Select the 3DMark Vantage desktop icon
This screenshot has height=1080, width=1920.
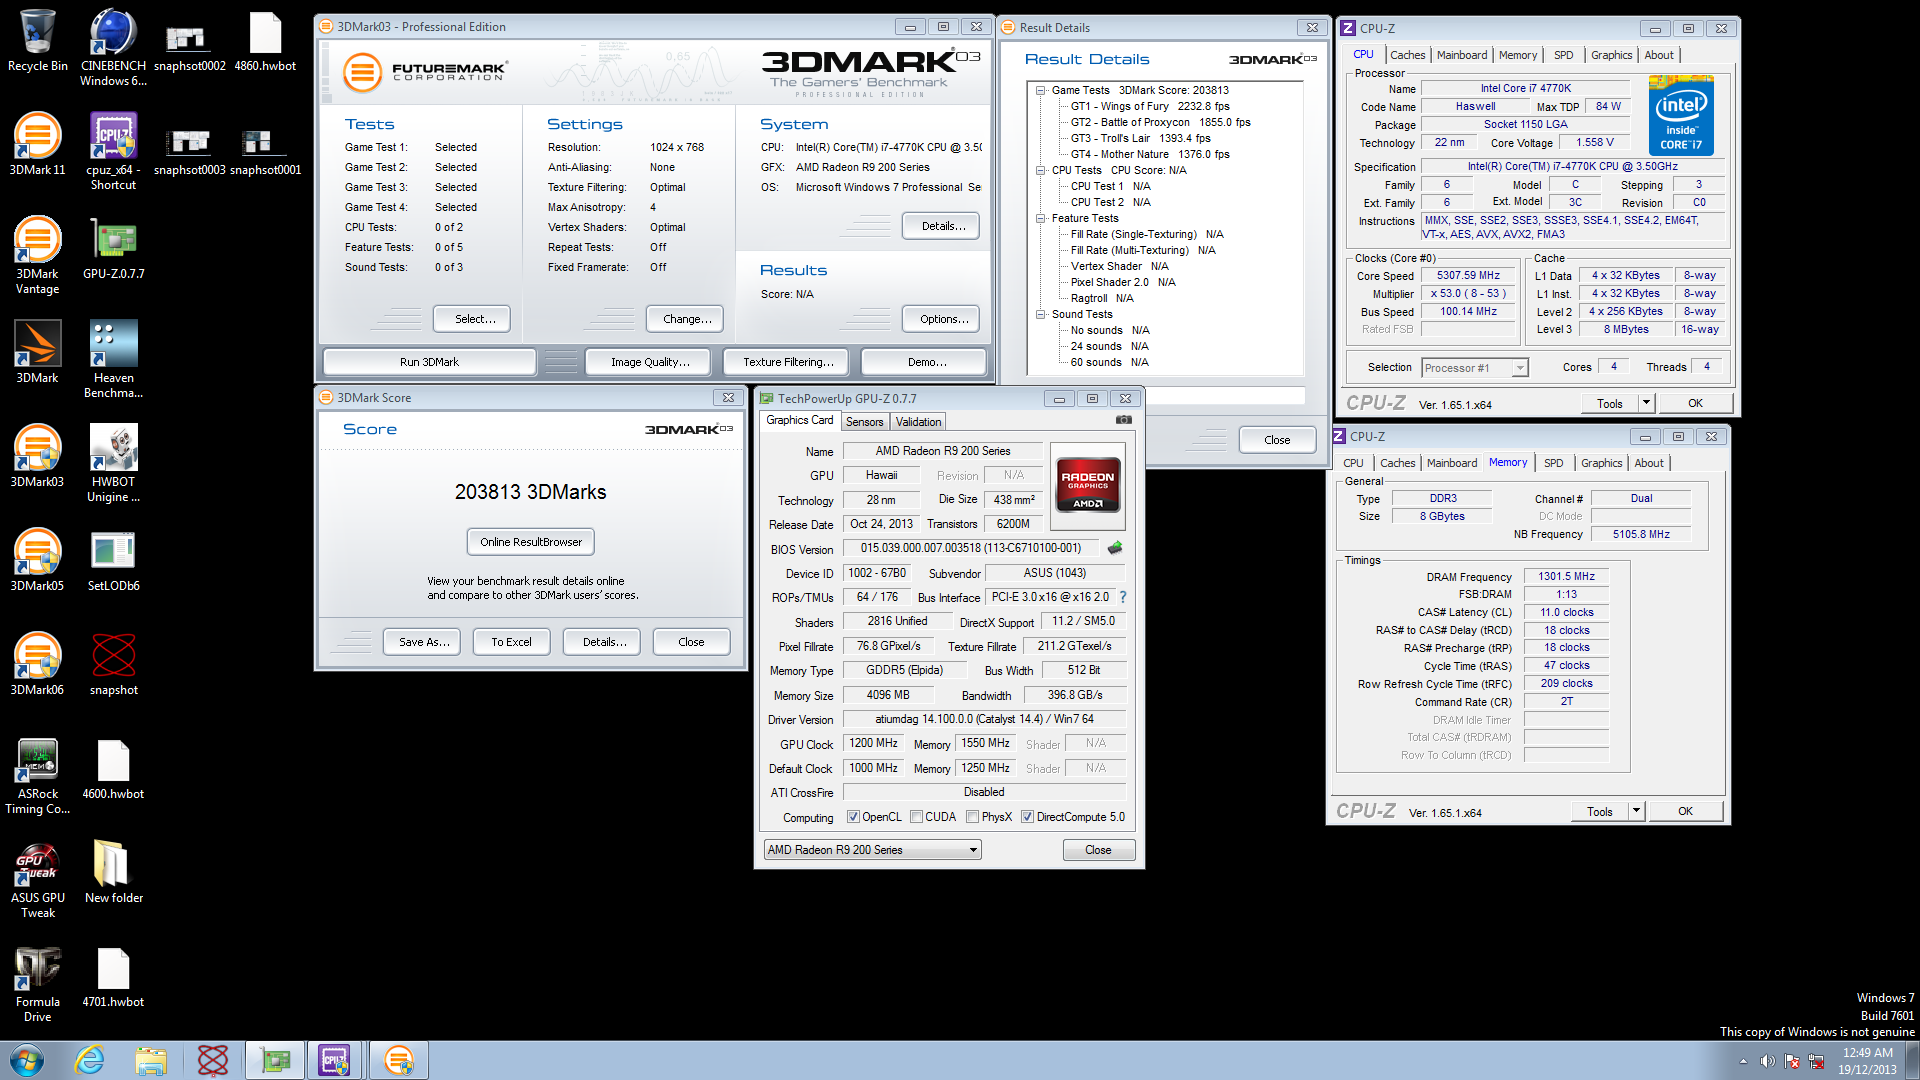click(x=38, y=255)
